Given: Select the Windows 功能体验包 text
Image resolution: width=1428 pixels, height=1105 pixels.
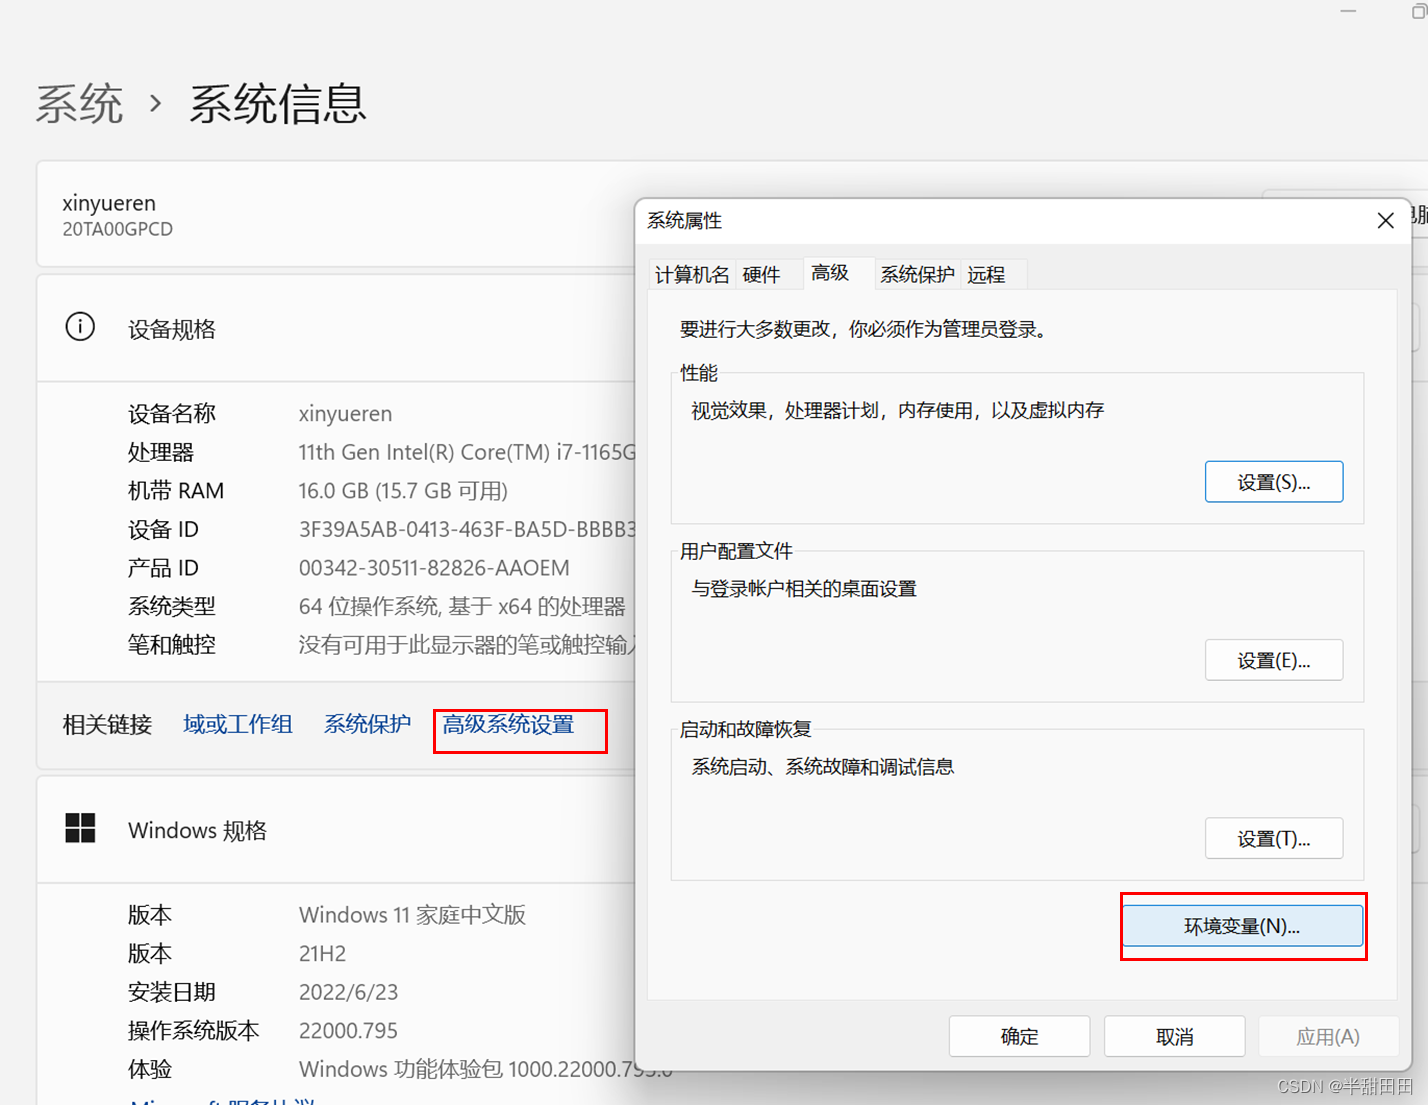Looking at the screenshot, I should 485,1068.
